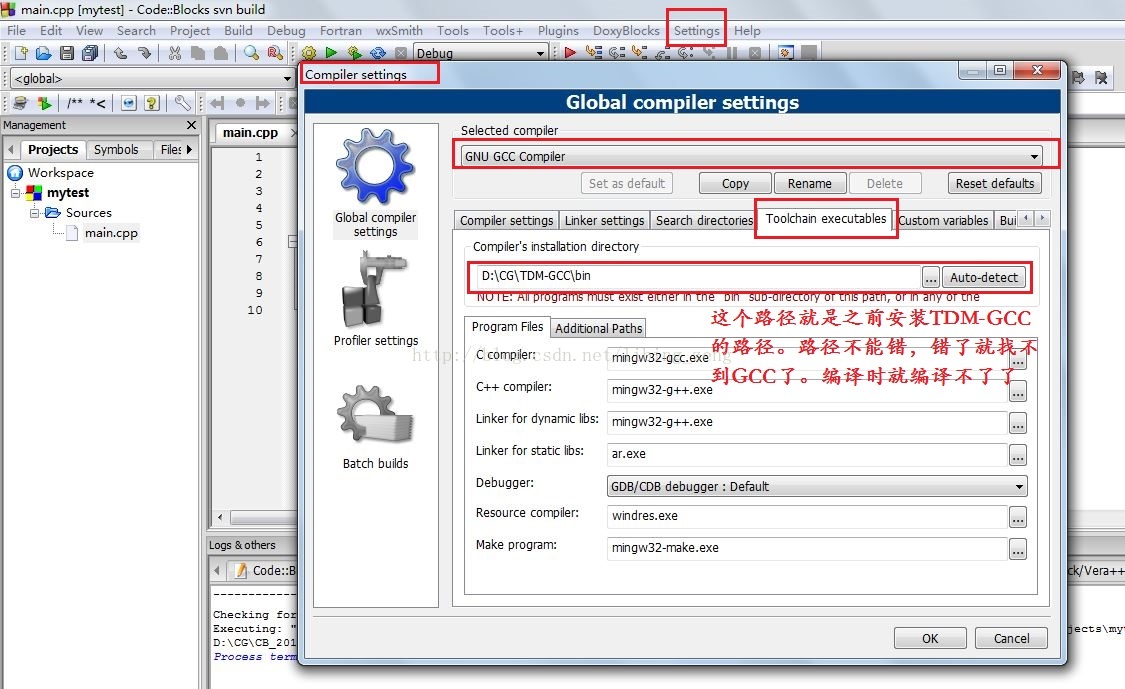Open the Debug build target dropdown
The width and height of the screenshot is (1125, 689).
[481, 53]
